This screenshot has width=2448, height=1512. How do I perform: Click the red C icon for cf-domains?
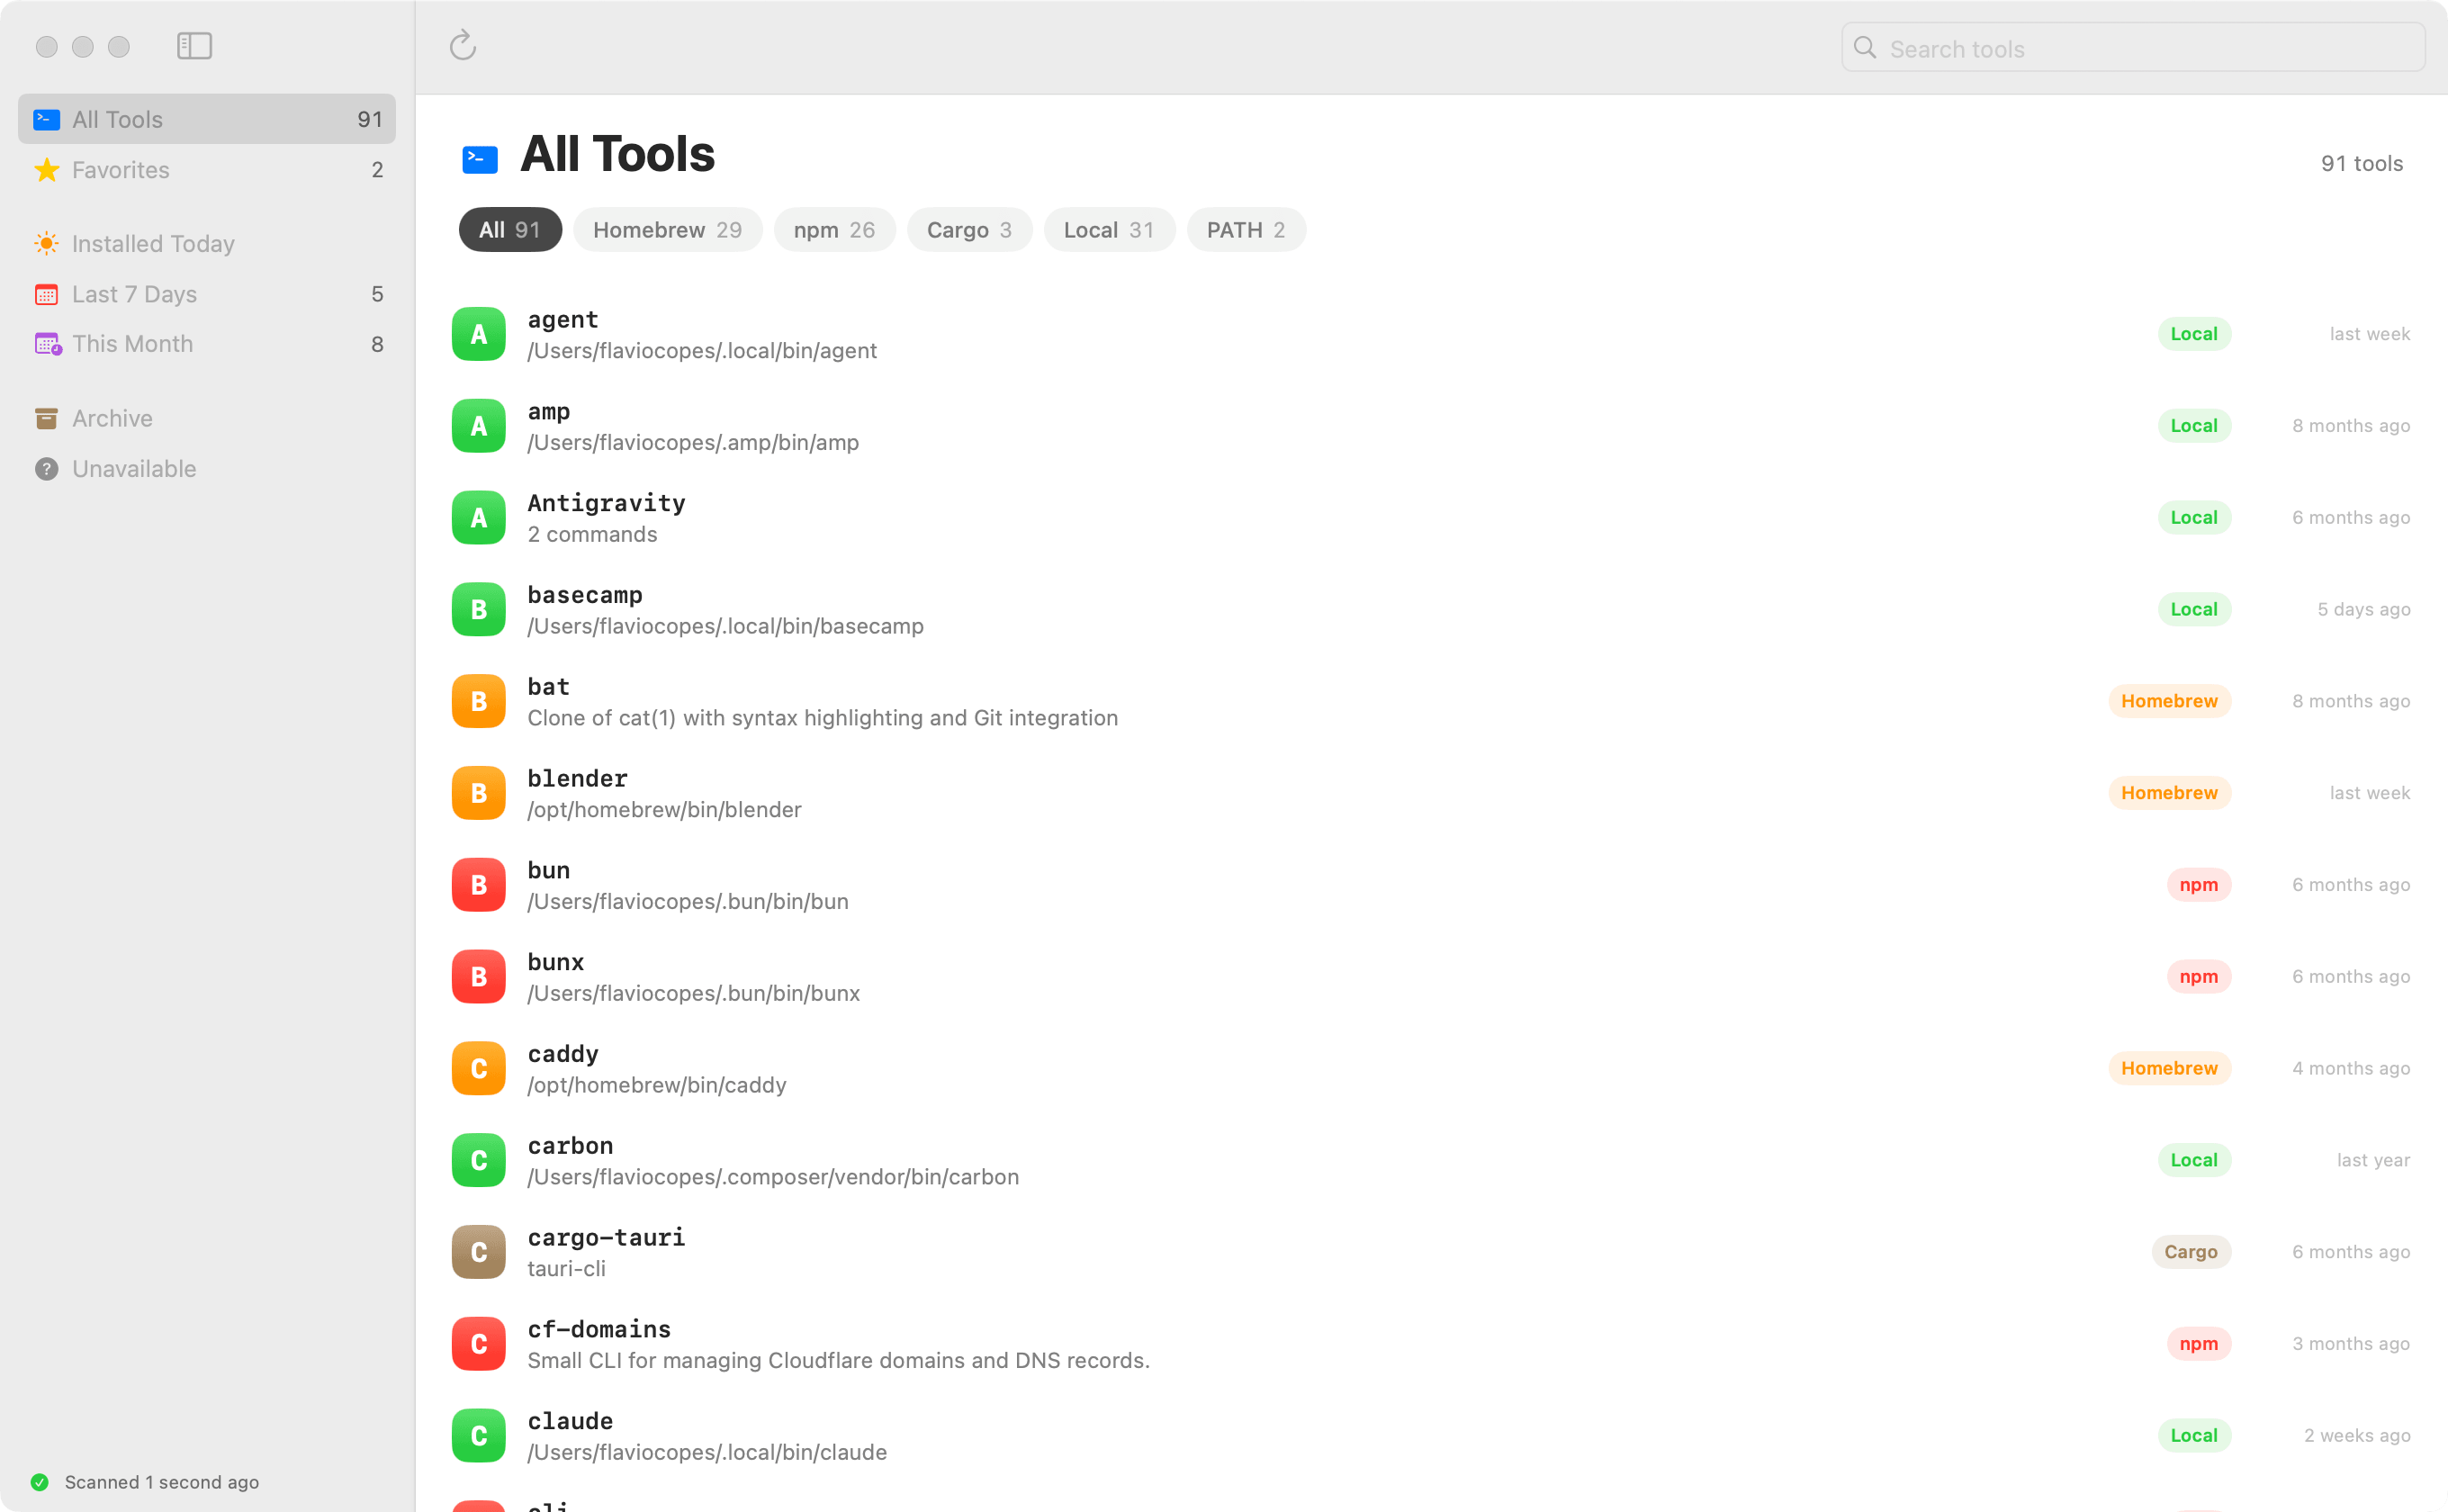coord(478,1344)
